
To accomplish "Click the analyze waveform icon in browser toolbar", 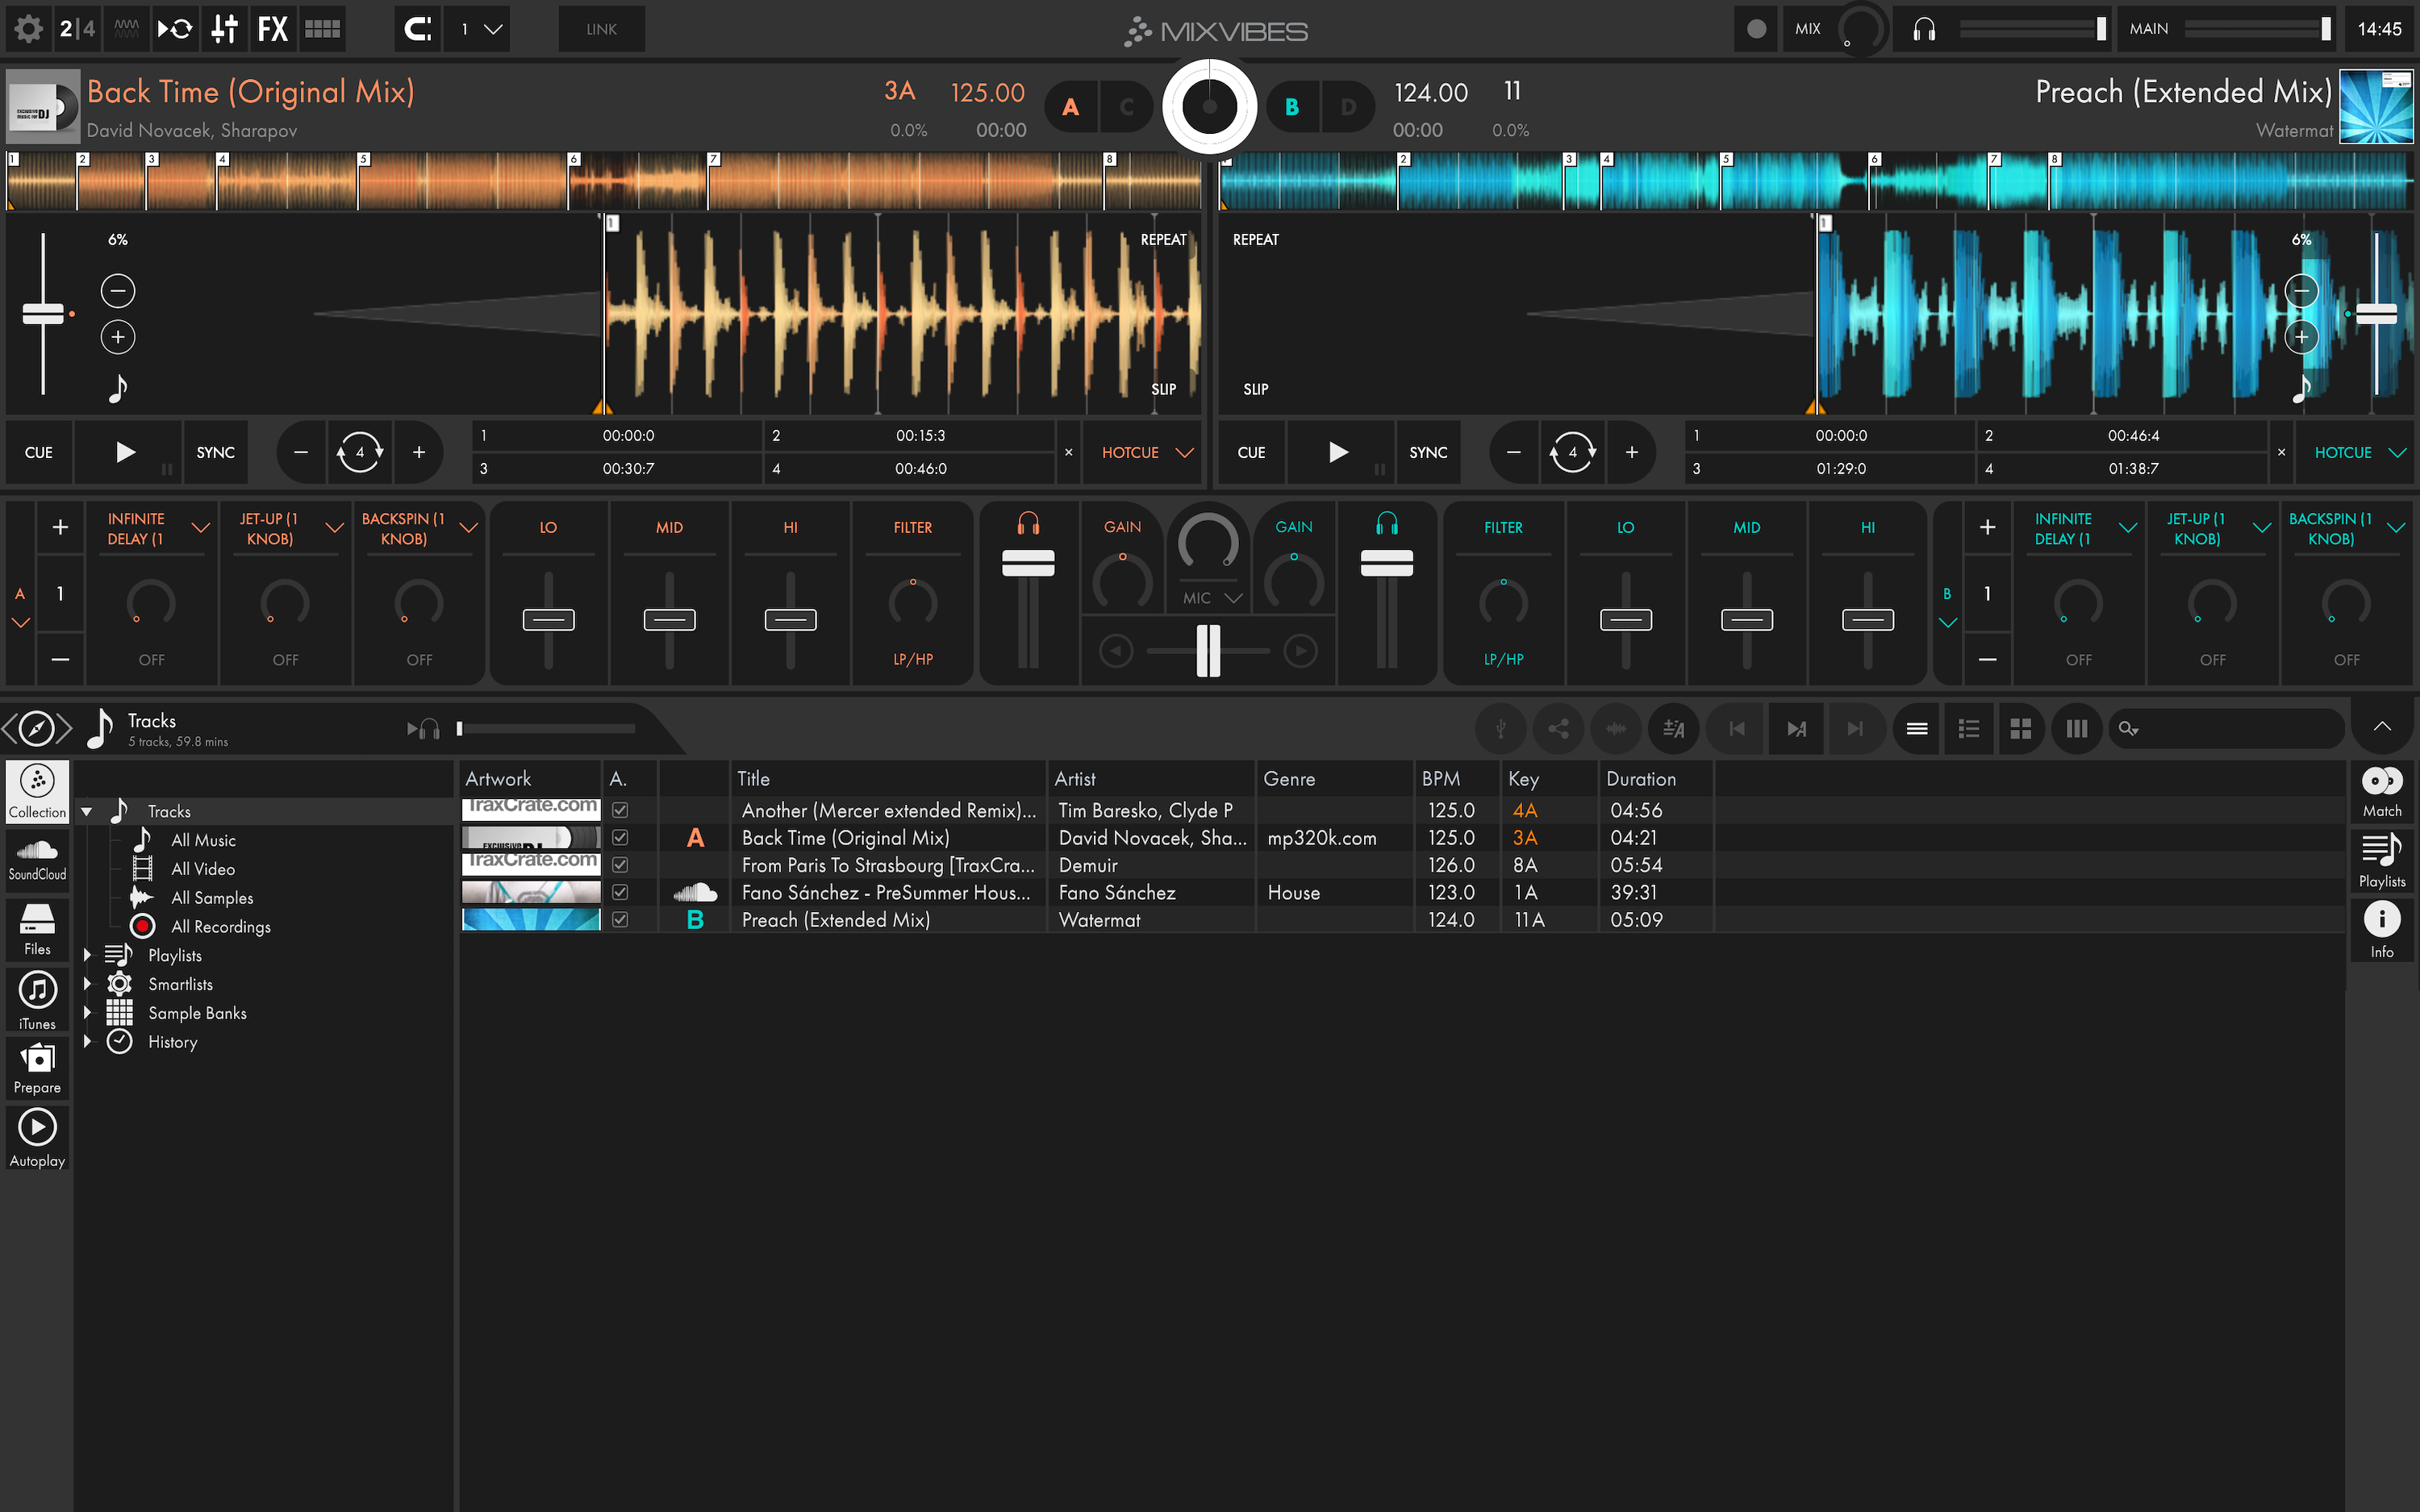I will click(1616, 728).
